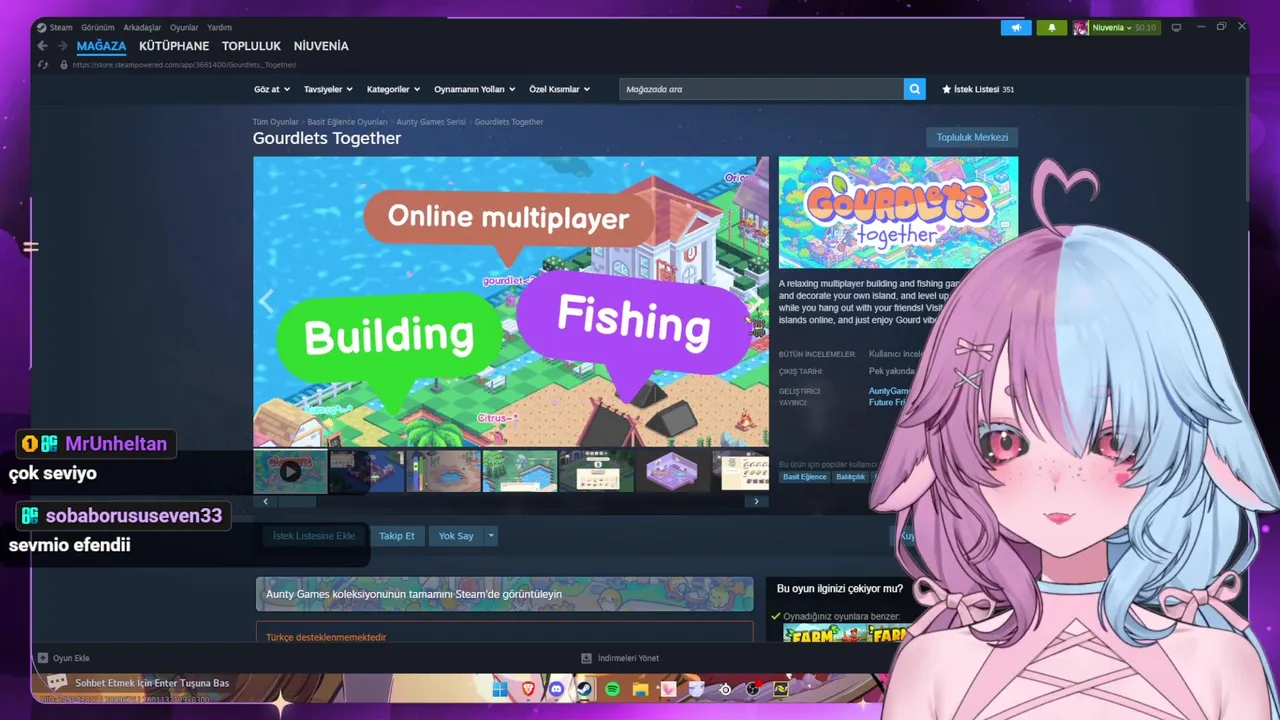
Task: Open File Explorer from the taskbar
Action: click(x=640, y=689)
